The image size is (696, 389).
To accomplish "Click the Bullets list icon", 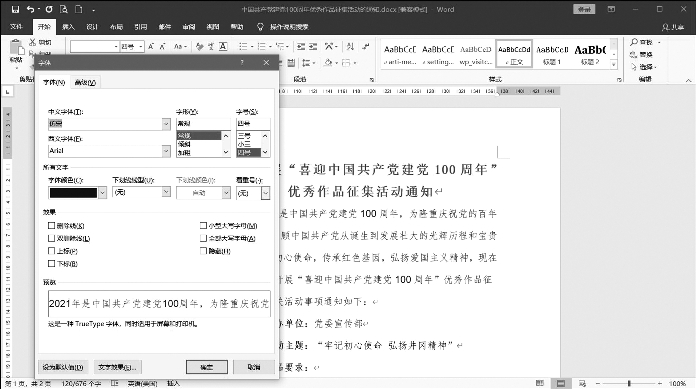I will coord(243,46).
